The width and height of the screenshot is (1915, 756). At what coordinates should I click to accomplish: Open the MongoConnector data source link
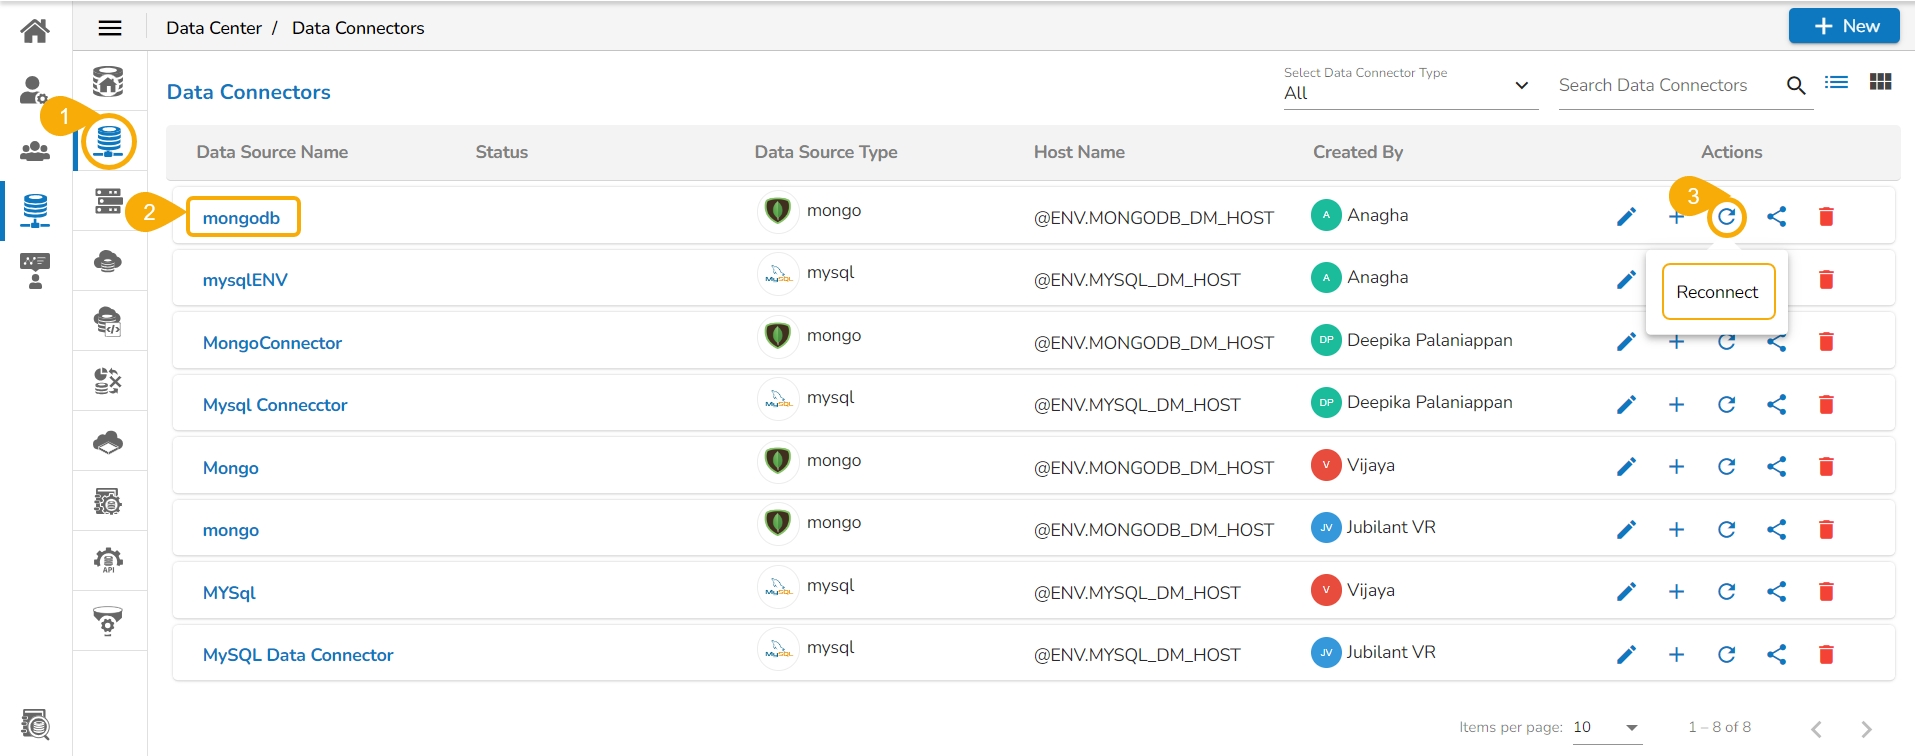(272, 343)
